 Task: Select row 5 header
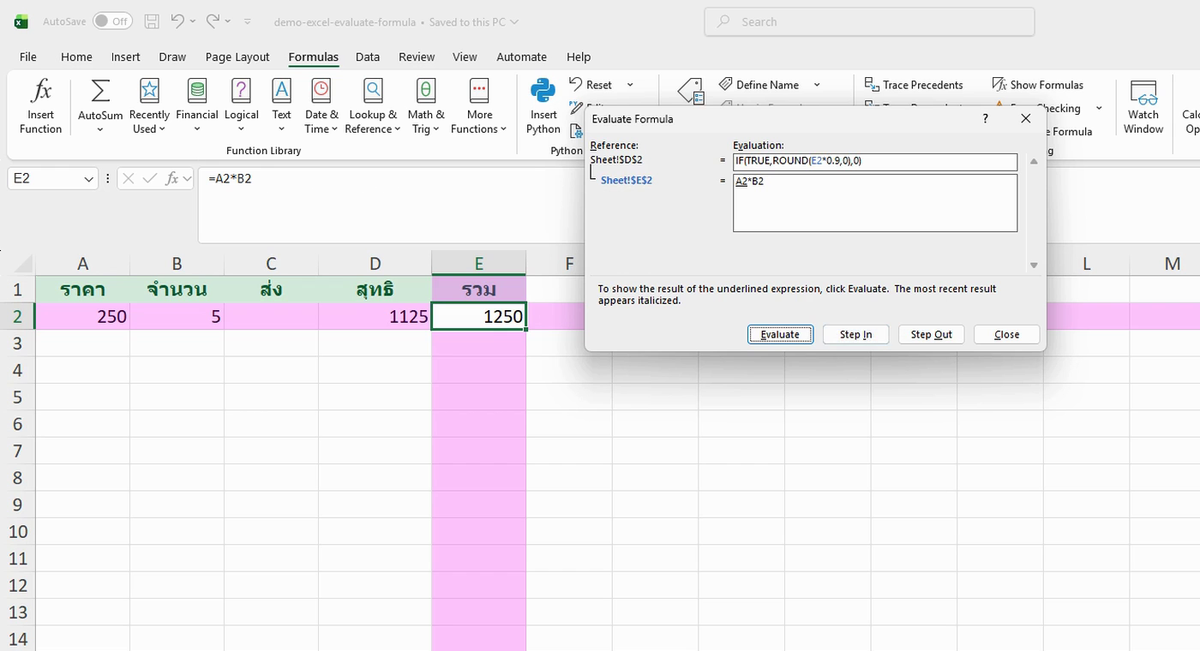tap(18, 397)
